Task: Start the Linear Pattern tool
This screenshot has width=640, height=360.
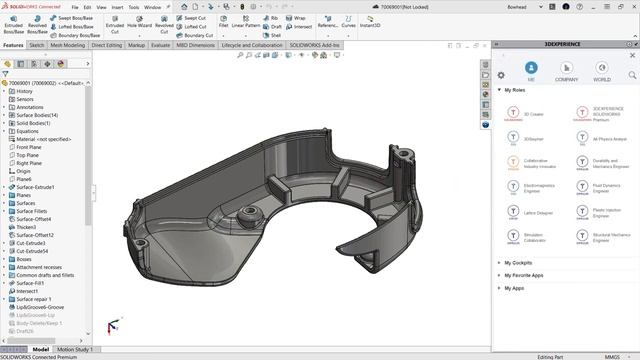Action: coord(246,22)
